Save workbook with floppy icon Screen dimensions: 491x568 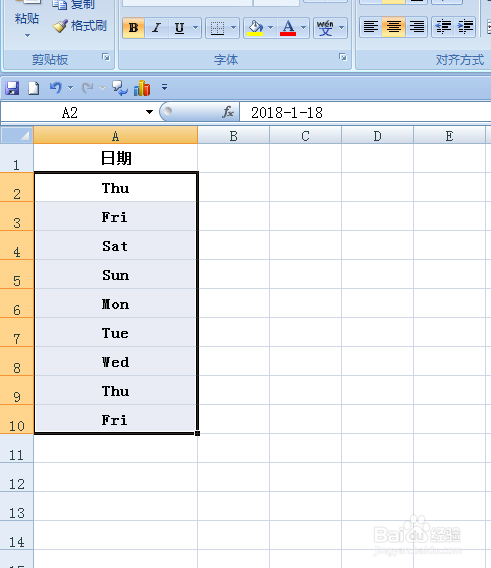pyautogui.click(x=12, y=88)
